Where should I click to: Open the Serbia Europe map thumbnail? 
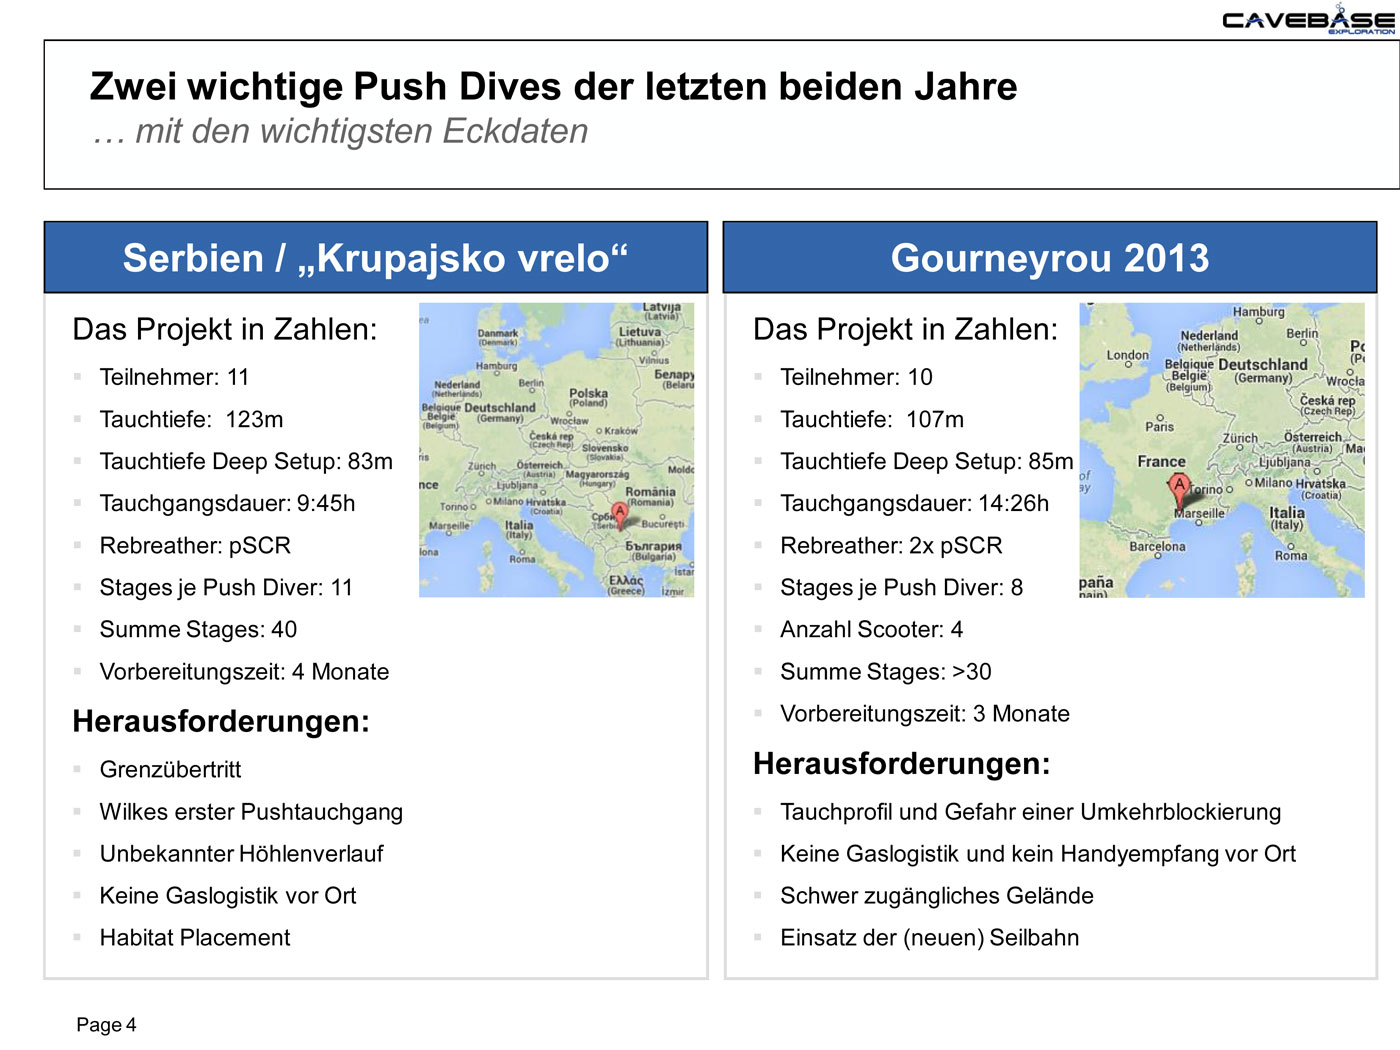pyautogui.click(x=556, y=450)
